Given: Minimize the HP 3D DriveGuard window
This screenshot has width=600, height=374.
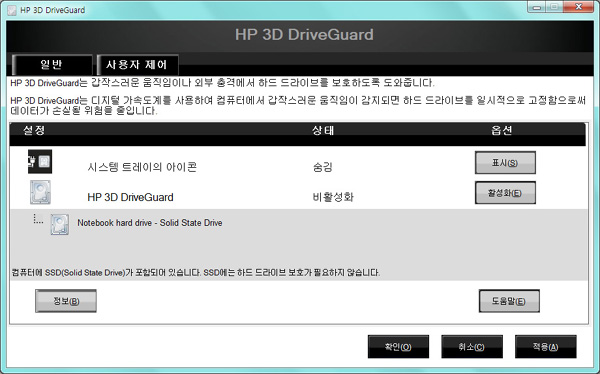Looking at the screenshot, I should [x=537, y=7].
